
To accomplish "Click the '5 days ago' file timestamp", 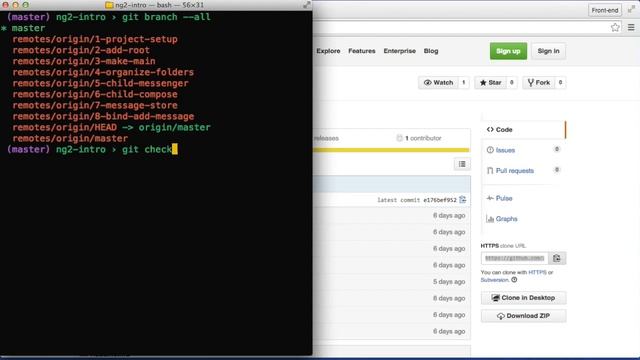I will click(449, 282).
